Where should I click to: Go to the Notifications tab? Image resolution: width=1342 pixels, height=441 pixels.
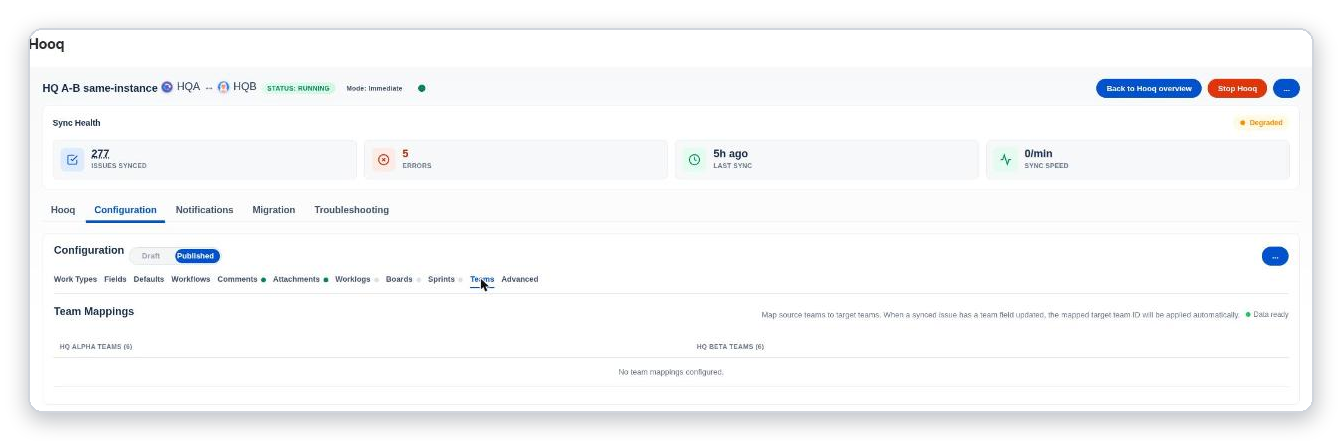[x=204, y=210]
